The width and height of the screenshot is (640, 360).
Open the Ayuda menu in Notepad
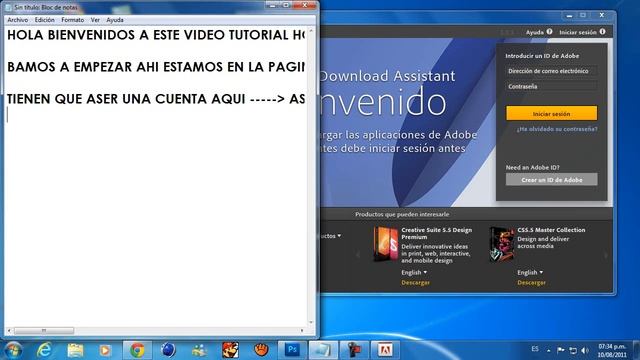pos(115,20)
